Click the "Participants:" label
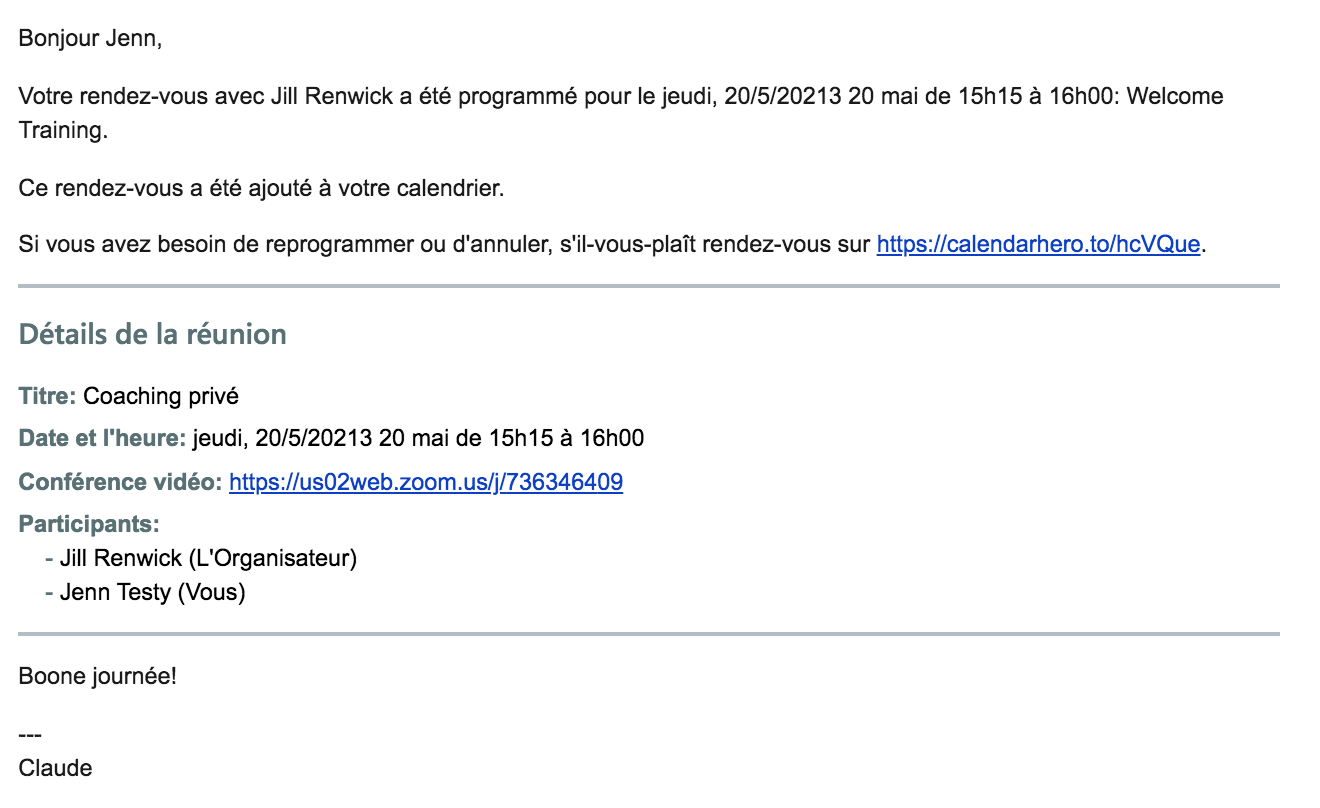The image size is (1320, 808). tap(89, 524)
